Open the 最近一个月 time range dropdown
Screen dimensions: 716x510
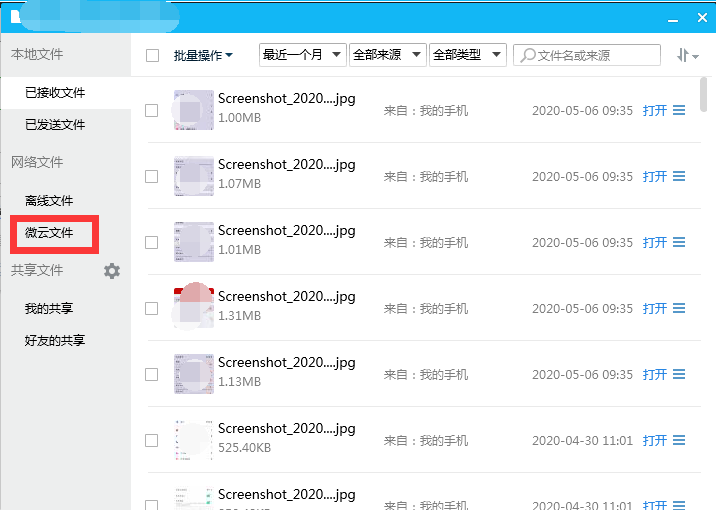pos(302,55)
